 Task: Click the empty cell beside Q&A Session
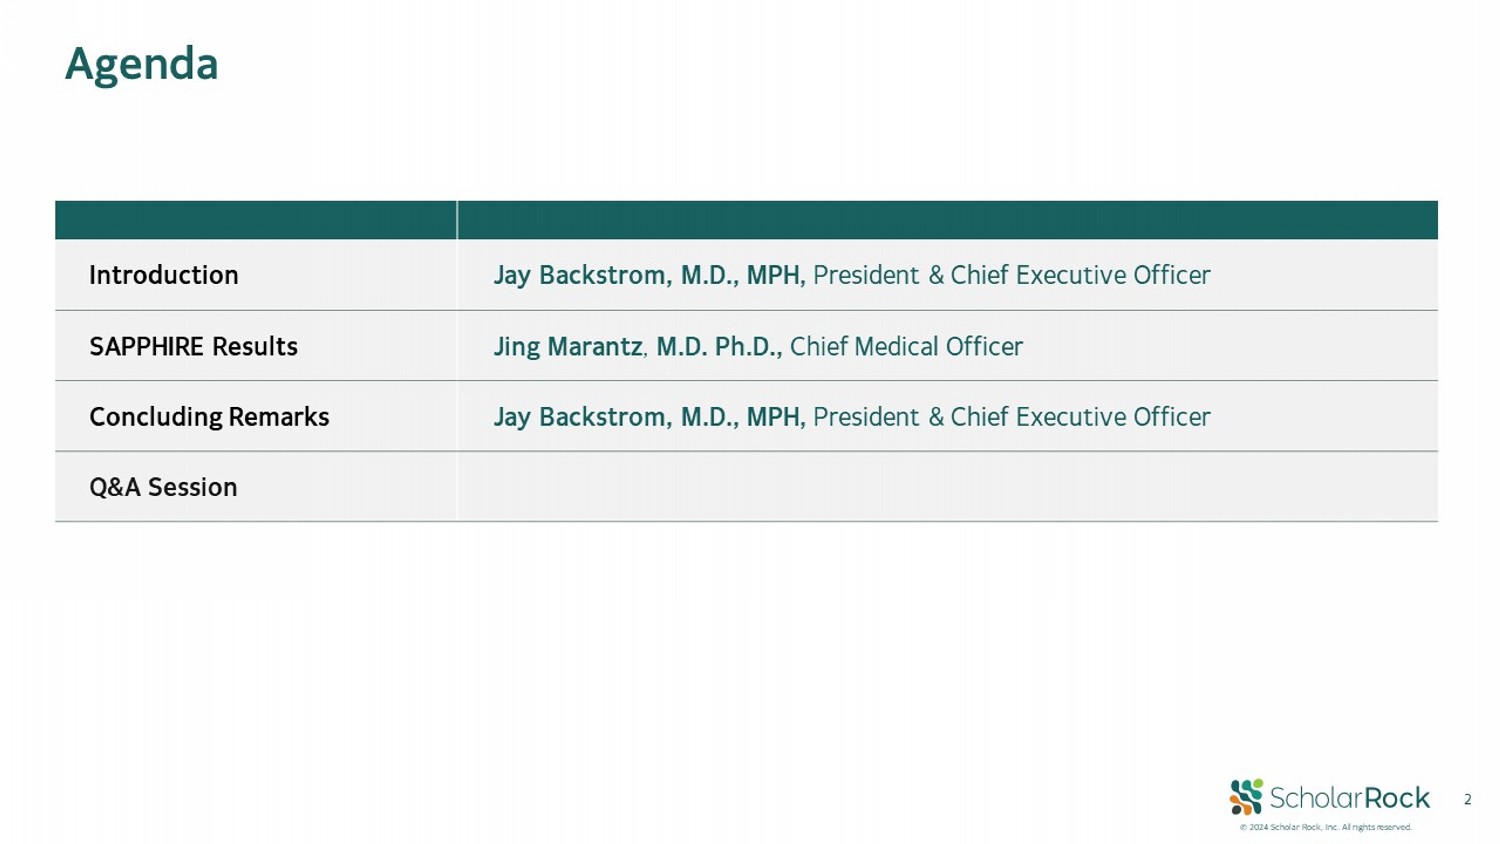tap(947, 487)
